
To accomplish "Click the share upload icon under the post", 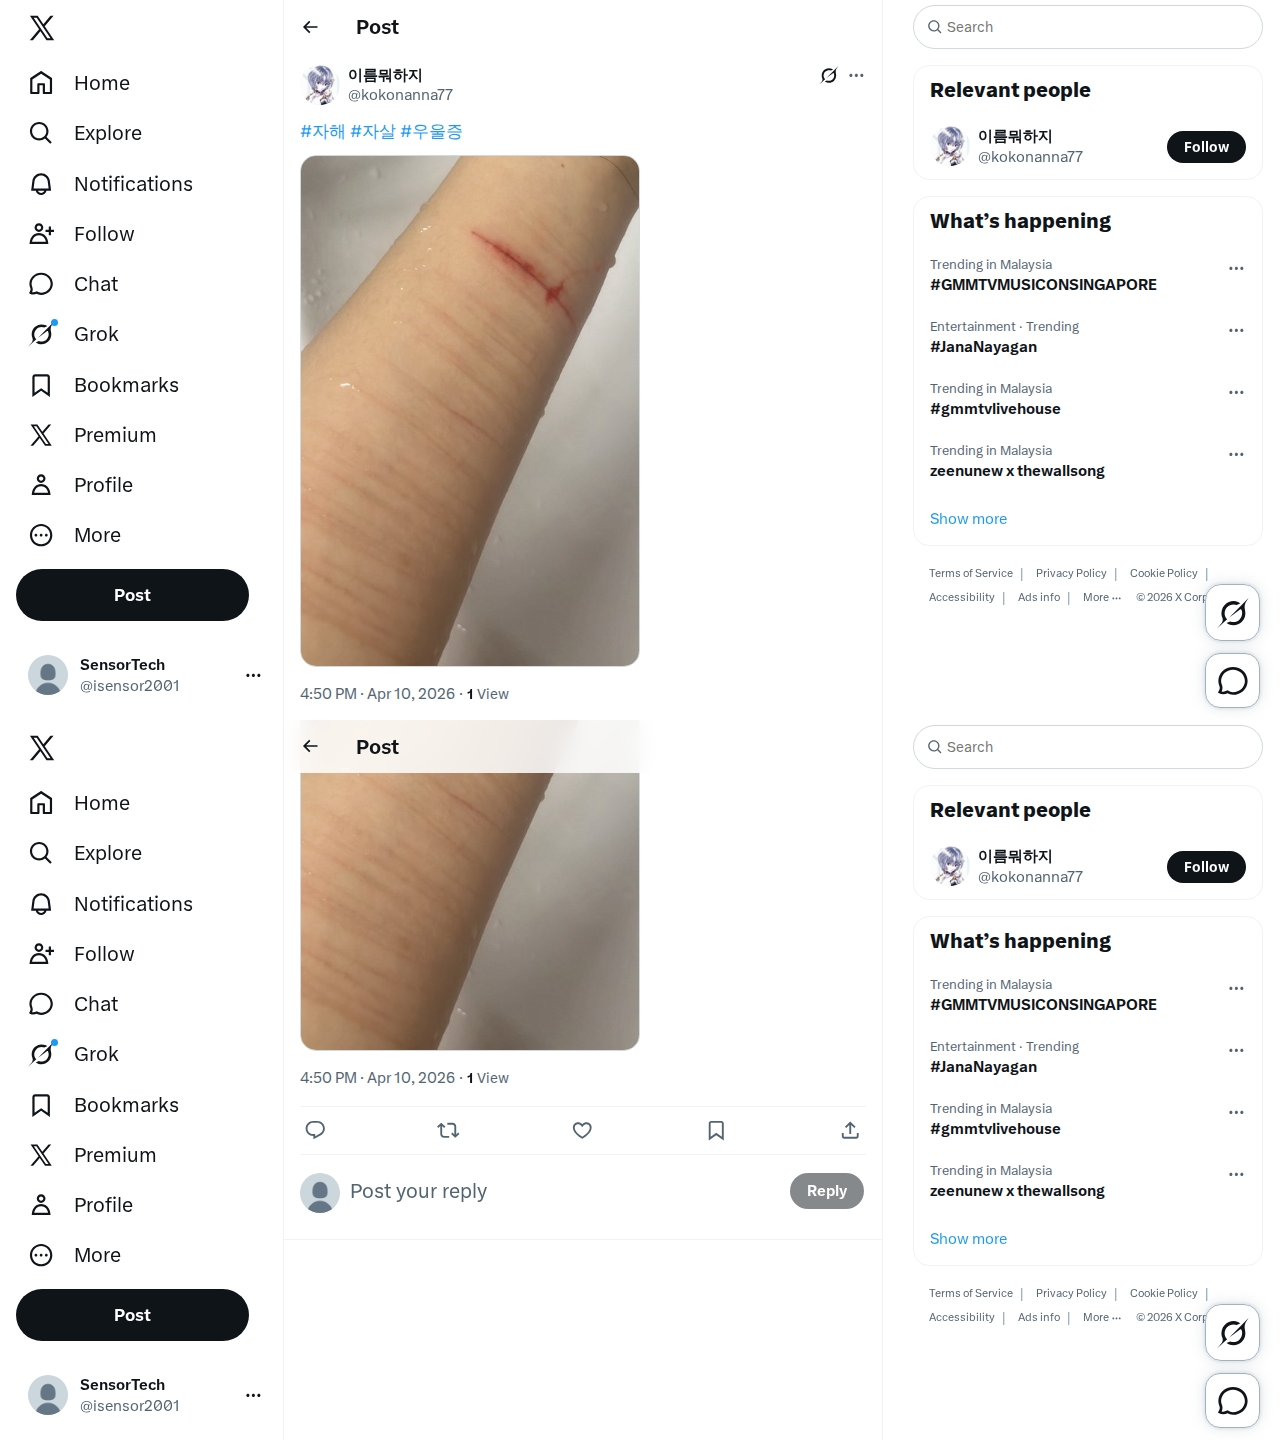I will (x=850, y=1130).
